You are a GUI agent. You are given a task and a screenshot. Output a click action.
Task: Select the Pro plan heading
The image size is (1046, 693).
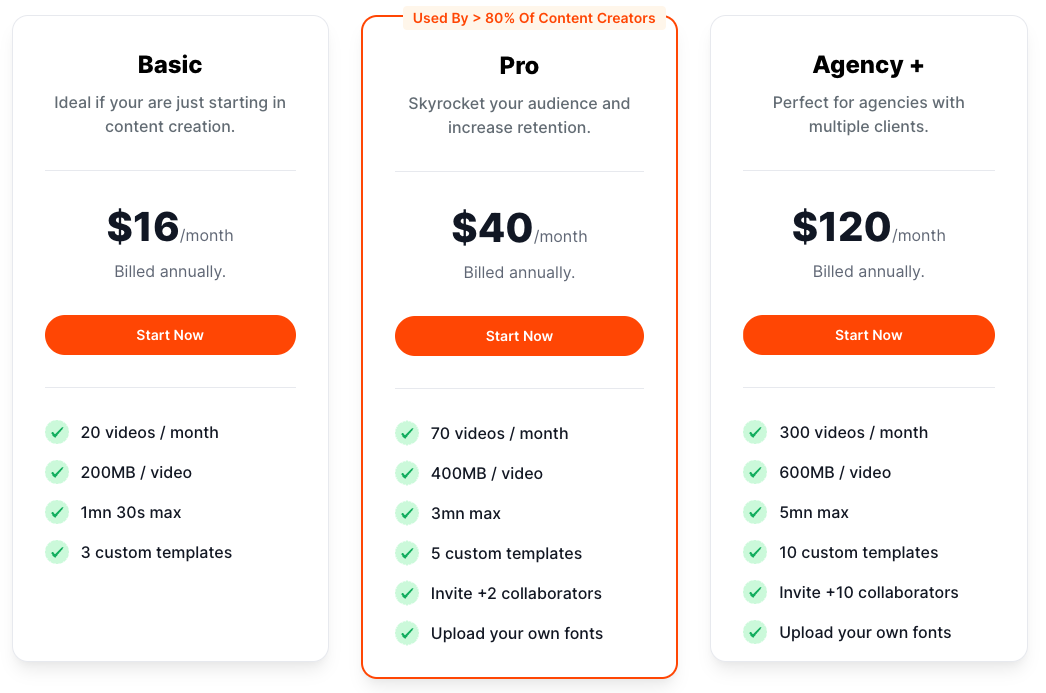[519, 66]
